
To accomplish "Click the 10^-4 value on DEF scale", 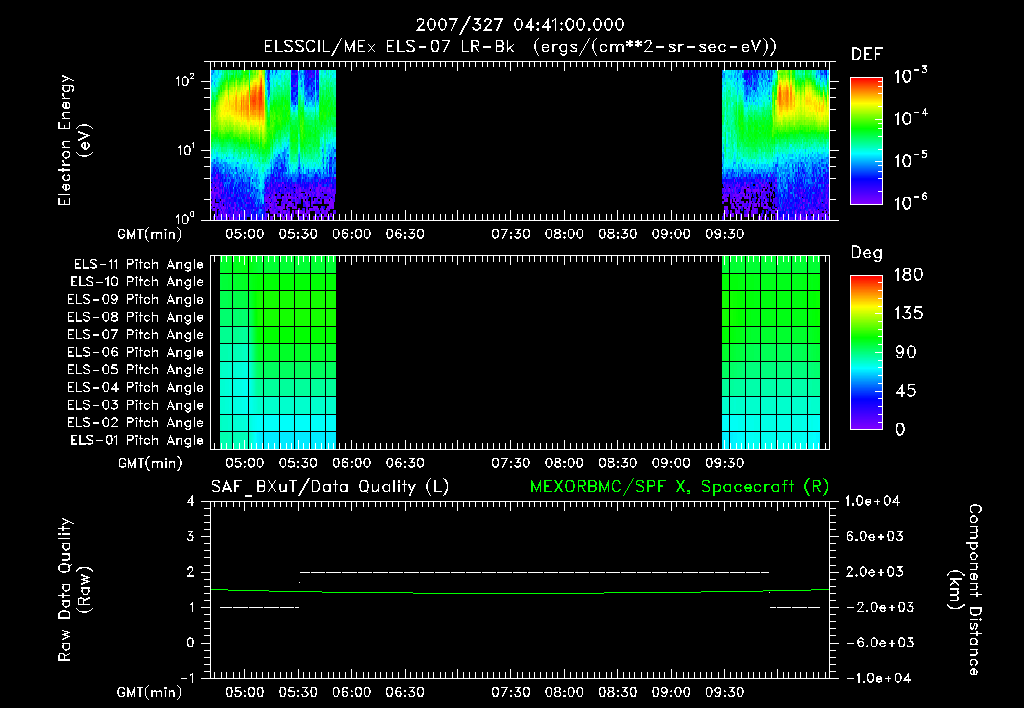I will point(910,118).
